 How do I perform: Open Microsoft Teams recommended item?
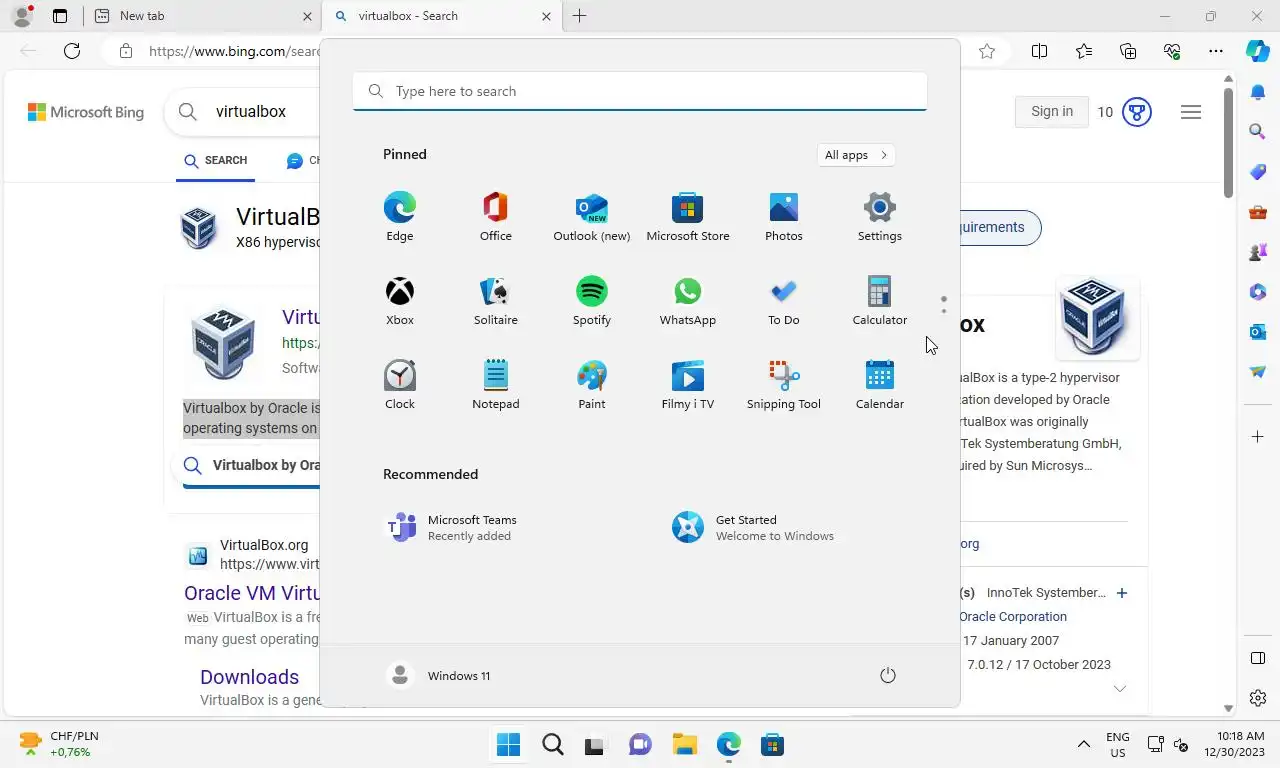(x=452, y=527)
